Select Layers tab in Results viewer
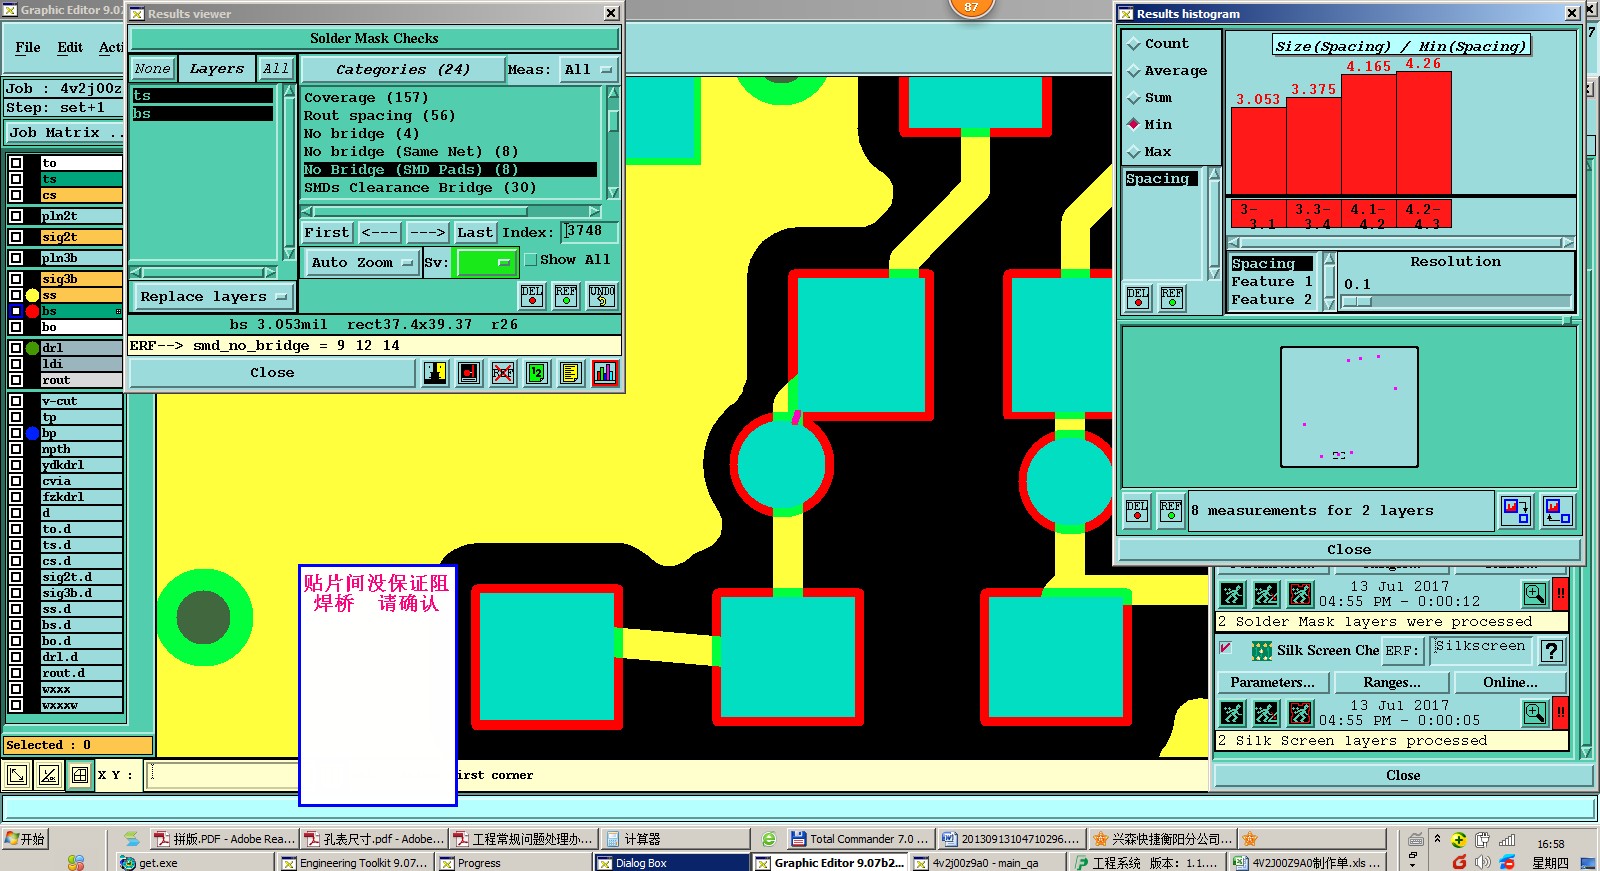The width and height of the screenshot is (1600, 871). [x=217, y=69]
